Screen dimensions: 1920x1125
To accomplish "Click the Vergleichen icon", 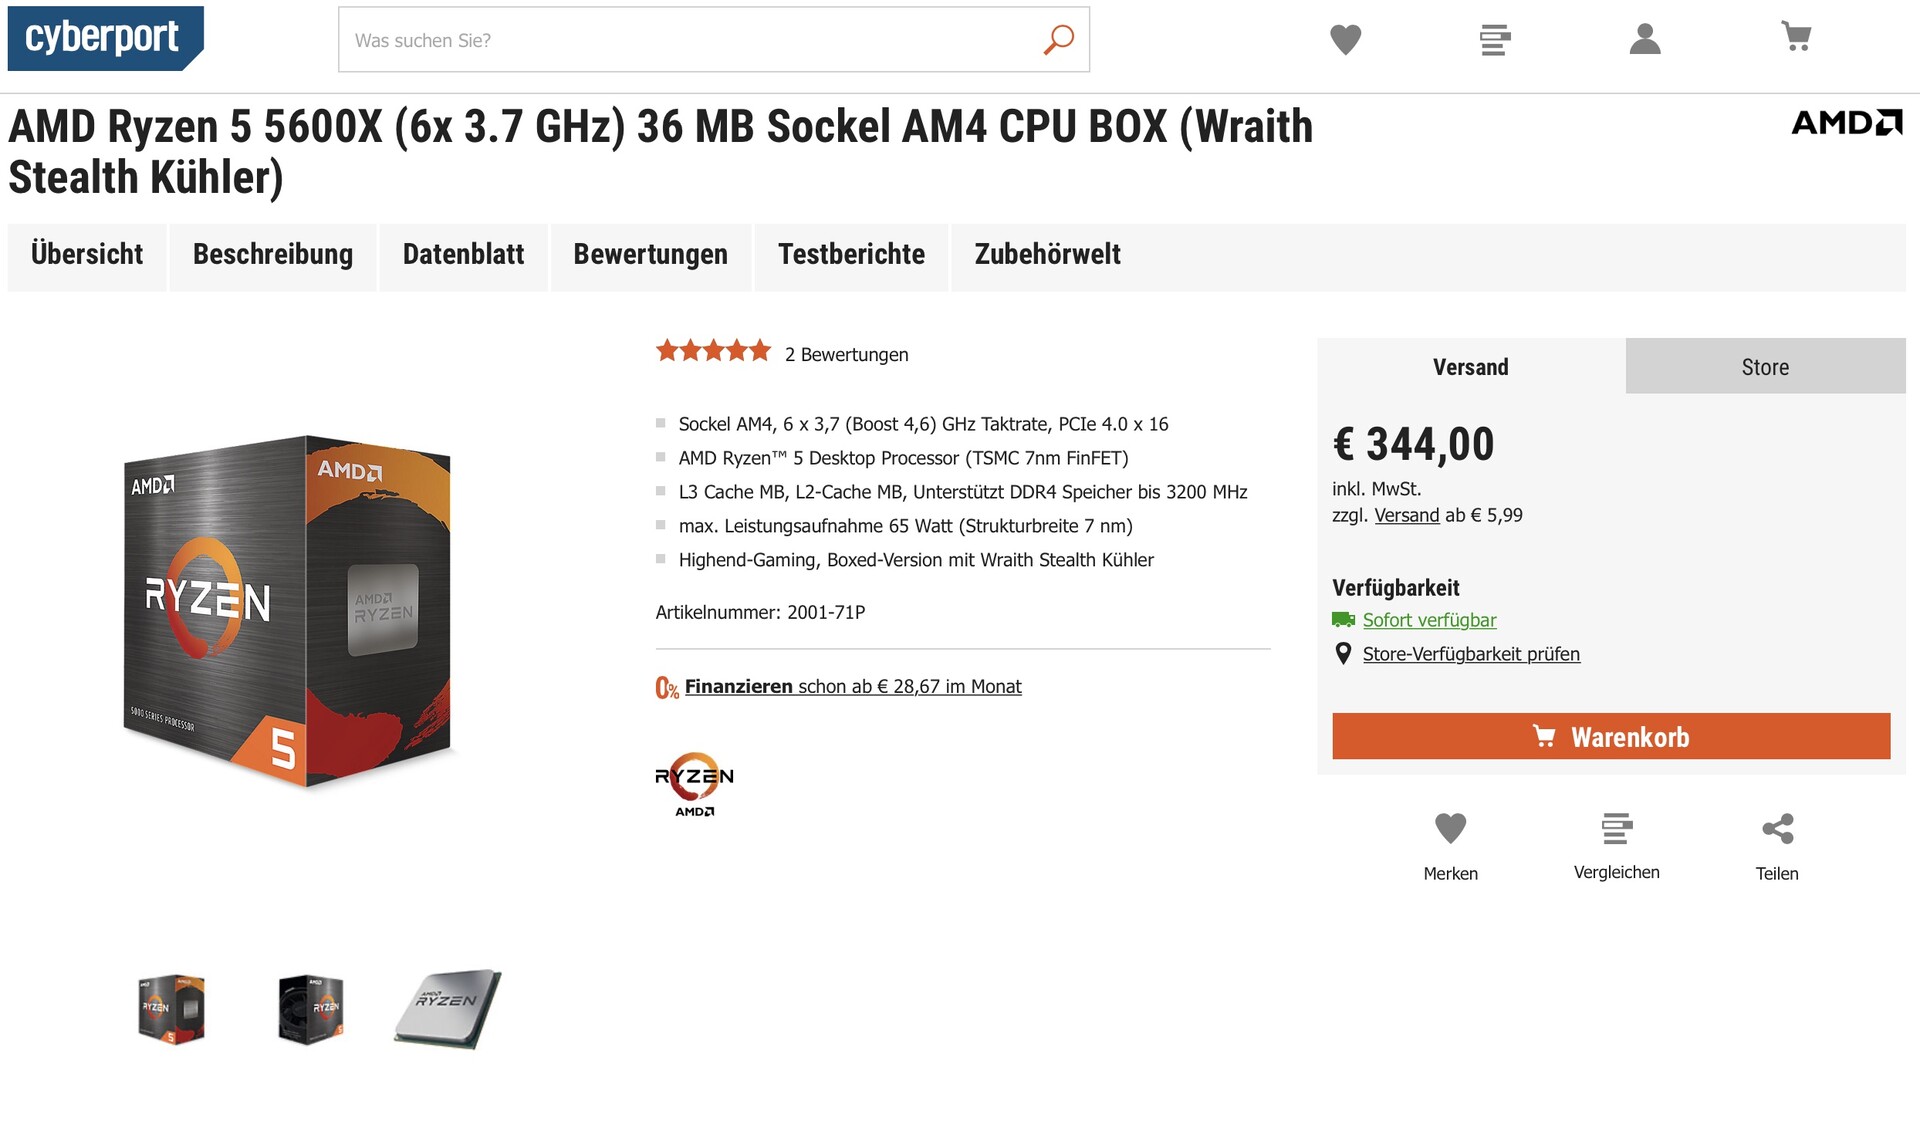I will 1616,828.
